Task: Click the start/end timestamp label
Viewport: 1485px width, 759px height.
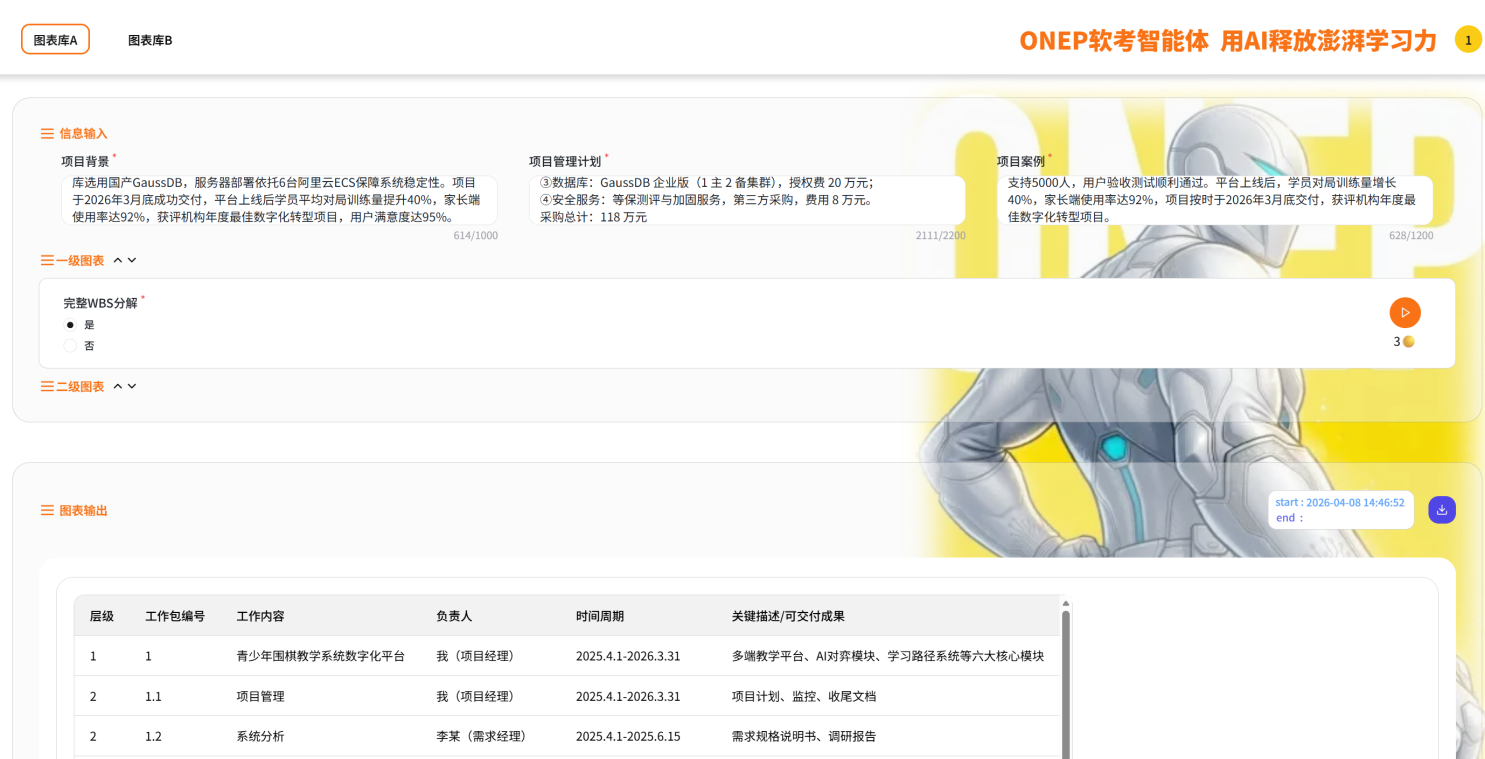Action: (x=1340, y=509)
